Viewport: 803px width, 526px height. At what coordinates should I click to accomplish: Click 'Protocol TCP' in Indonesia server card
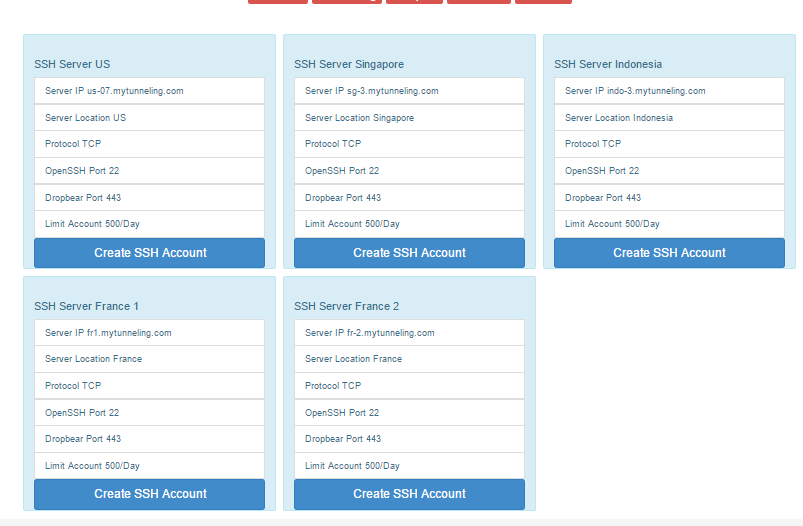(669, 144)
